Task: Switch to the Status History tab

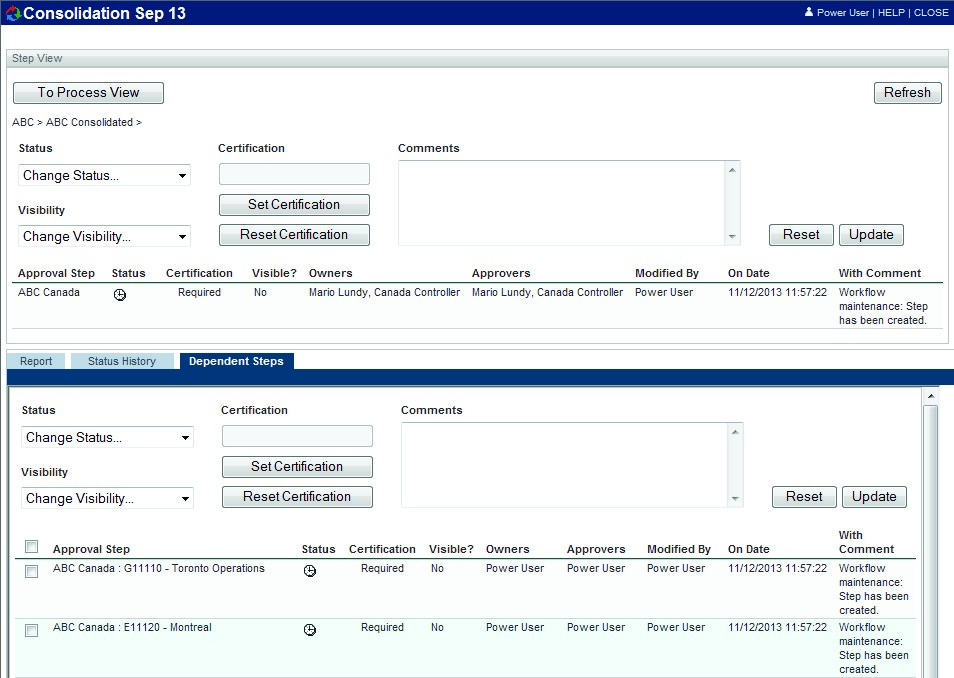Action: point(122,361)
